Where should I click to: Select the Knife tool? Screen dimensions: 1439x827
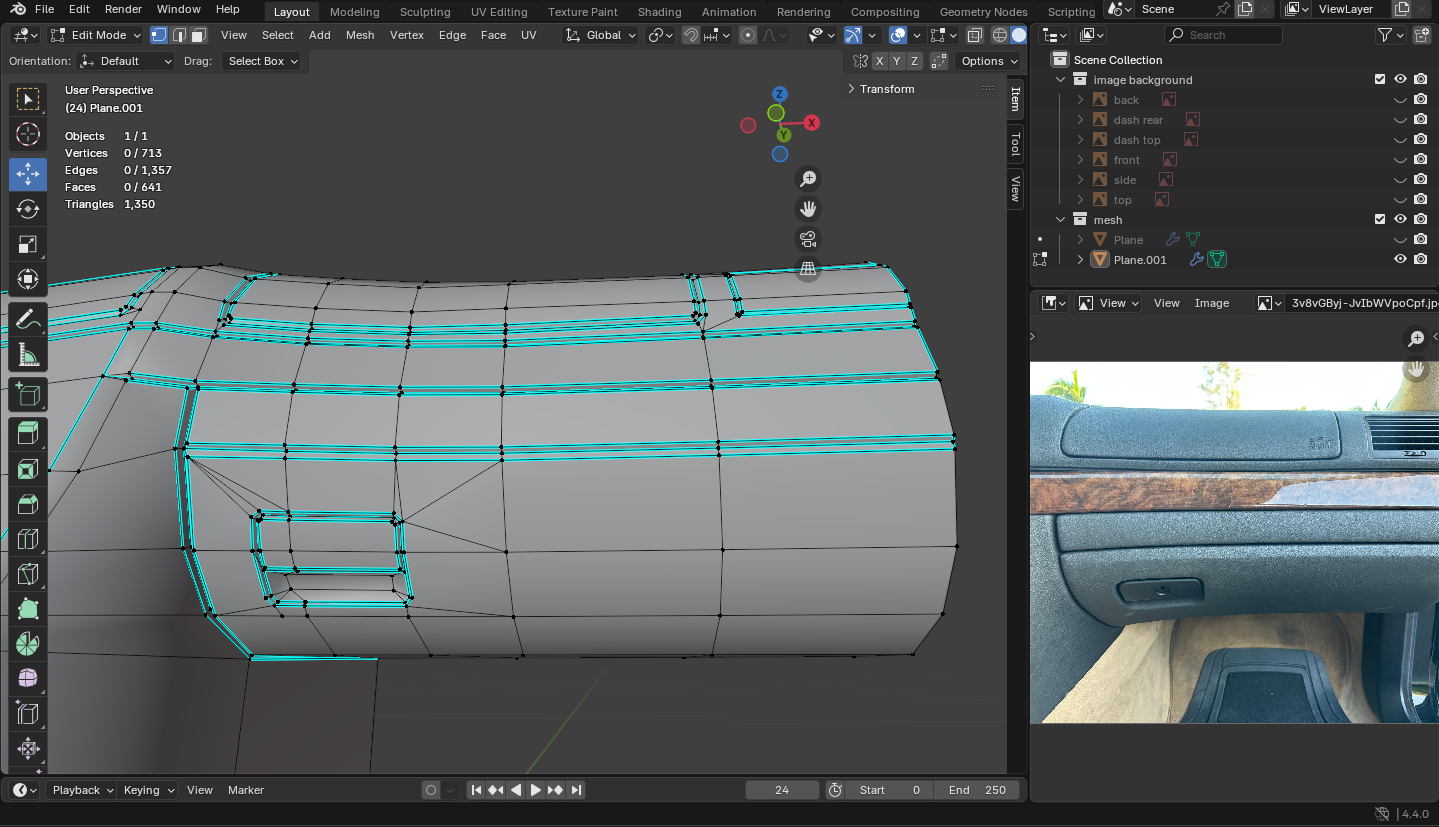click(x=28, y=574)
